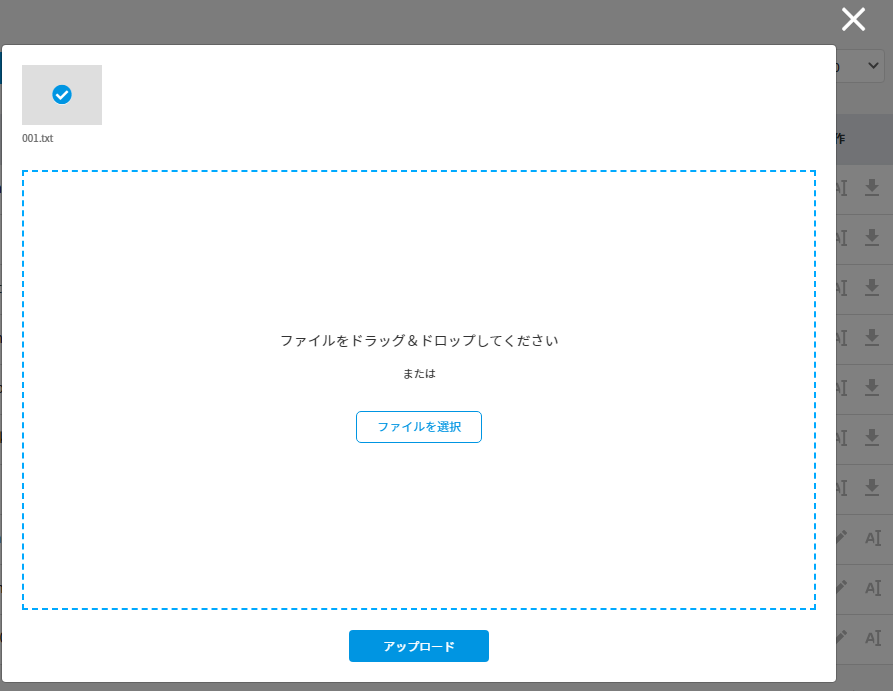Click the pencil edit icon in the bottom row
Image resolution: width=893 pixels, height=691 pixels.
[x=842, y=637]
